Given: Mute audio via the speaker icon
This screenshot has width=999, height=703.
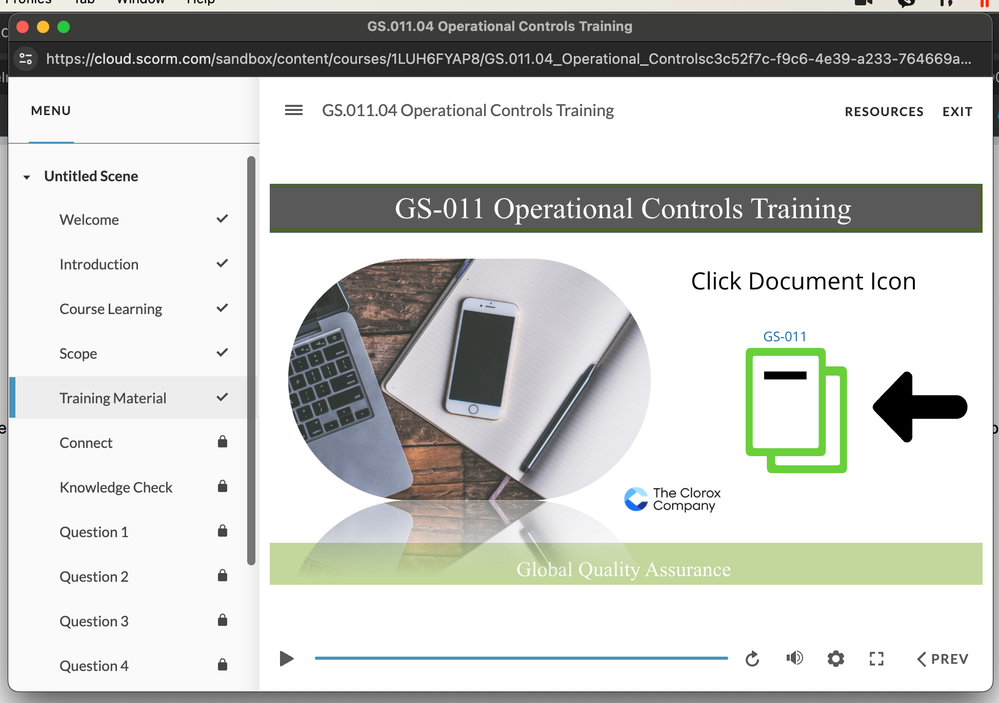Looking at the screenshot, I should tap(794, 658).
